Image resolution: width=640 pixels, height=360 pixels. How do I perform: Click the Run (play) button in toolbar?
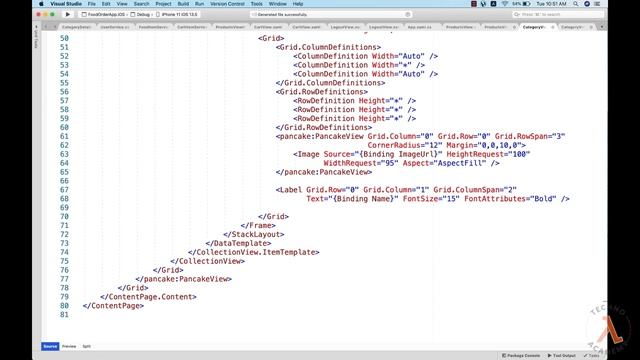click(68, 14)
